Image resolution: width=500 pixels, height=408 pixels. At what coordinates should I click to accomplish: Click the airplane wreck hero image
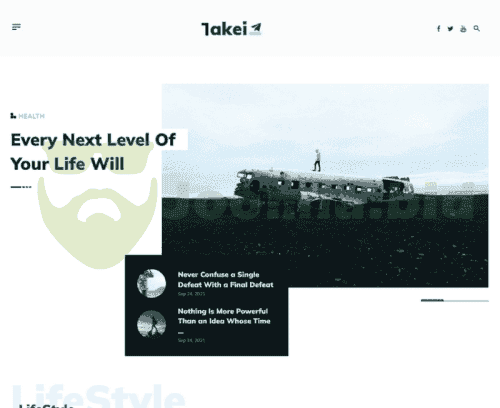tap(325, 185)
